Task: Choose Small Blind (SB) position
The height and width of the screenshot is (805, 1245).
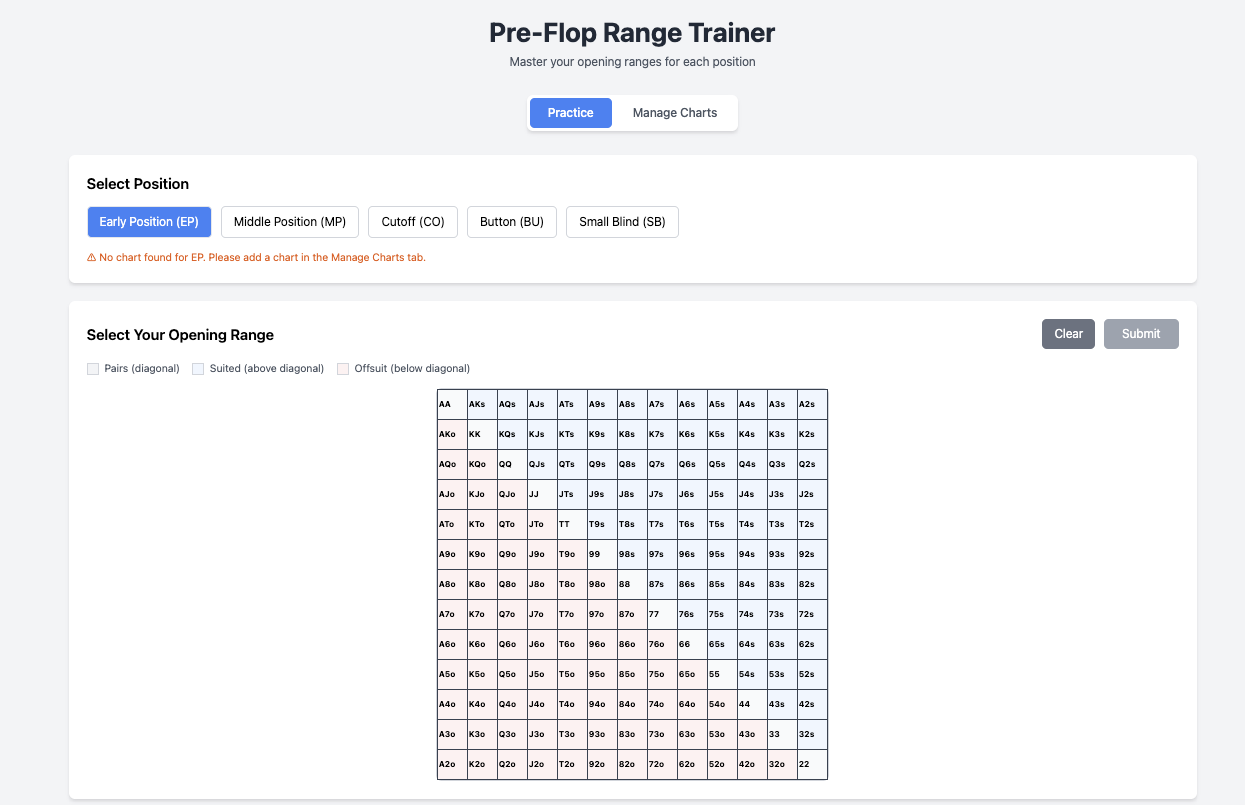Action: point(622,222)
